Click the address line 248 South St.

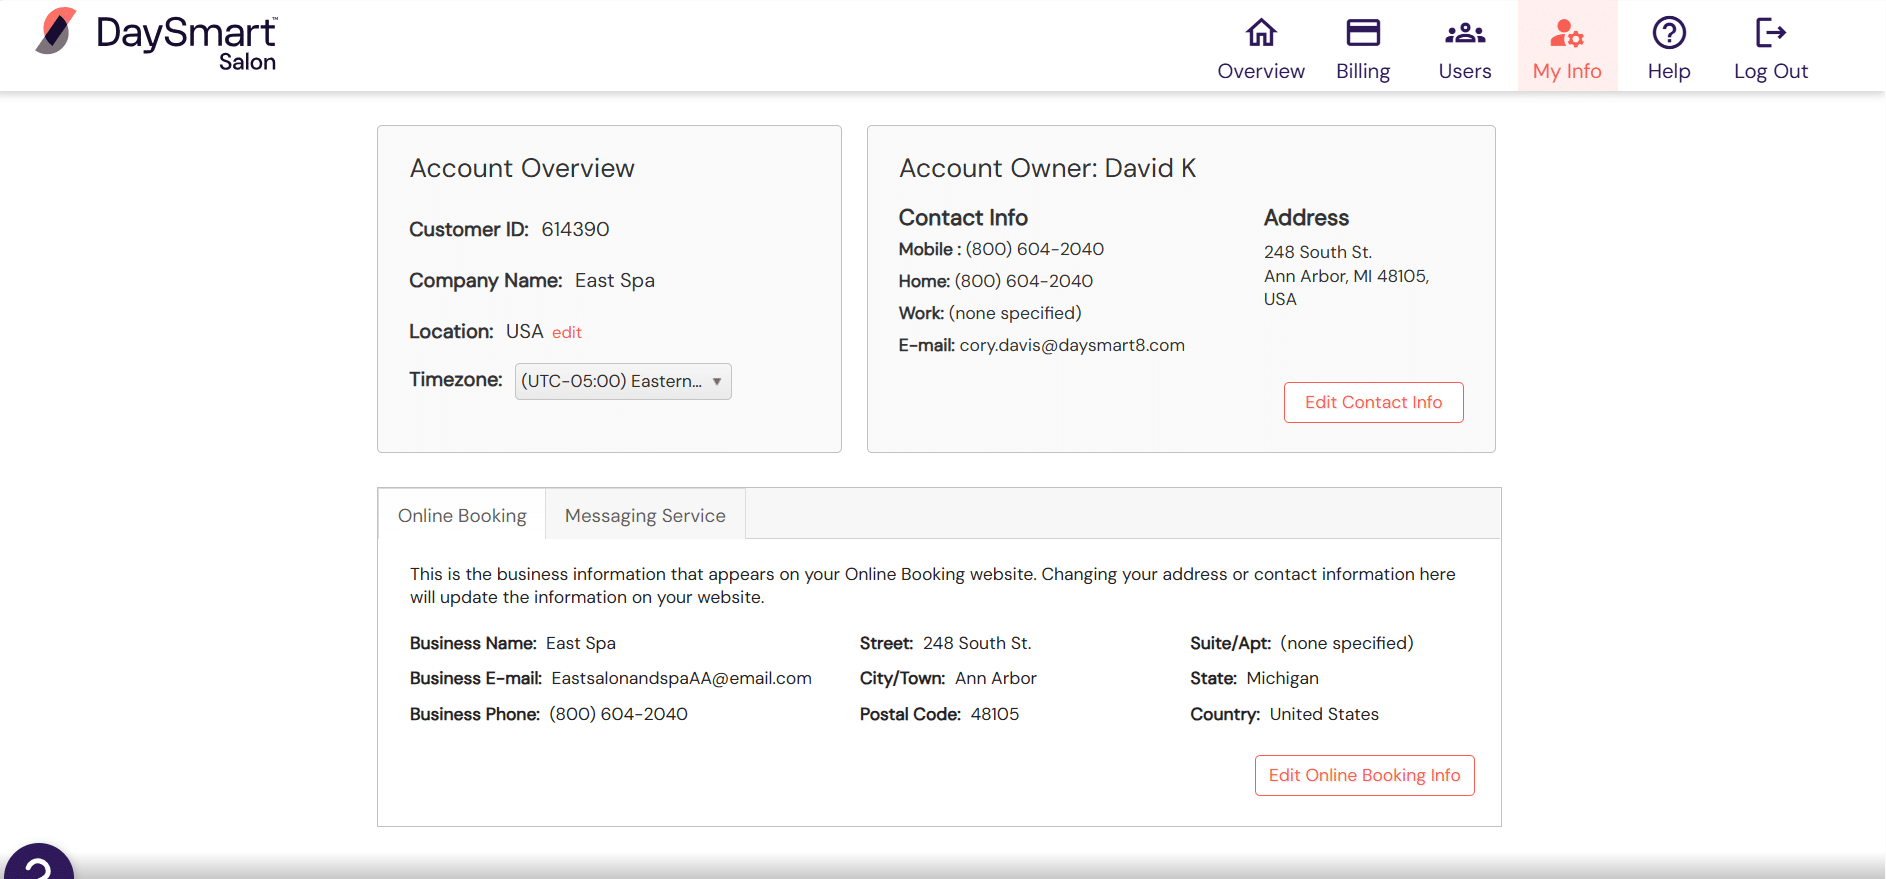(1318, 252)
